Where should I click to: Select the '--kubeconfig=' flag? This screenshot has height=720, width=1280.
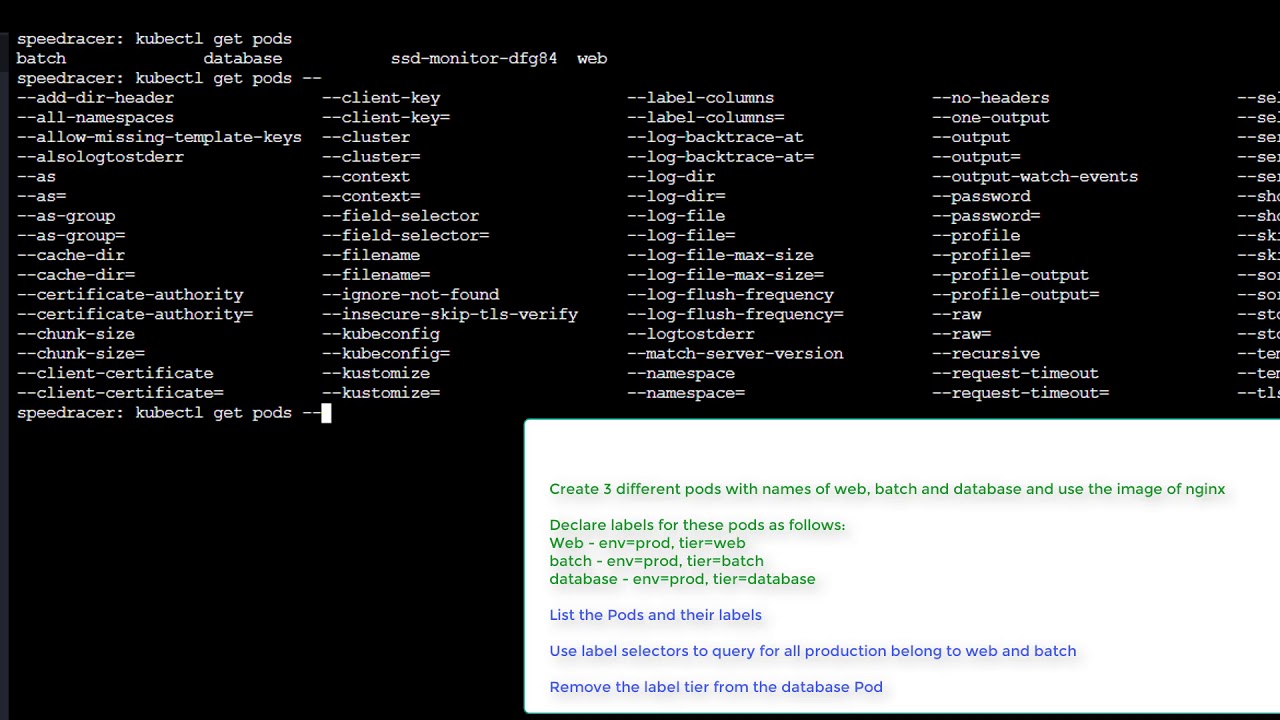386,354
